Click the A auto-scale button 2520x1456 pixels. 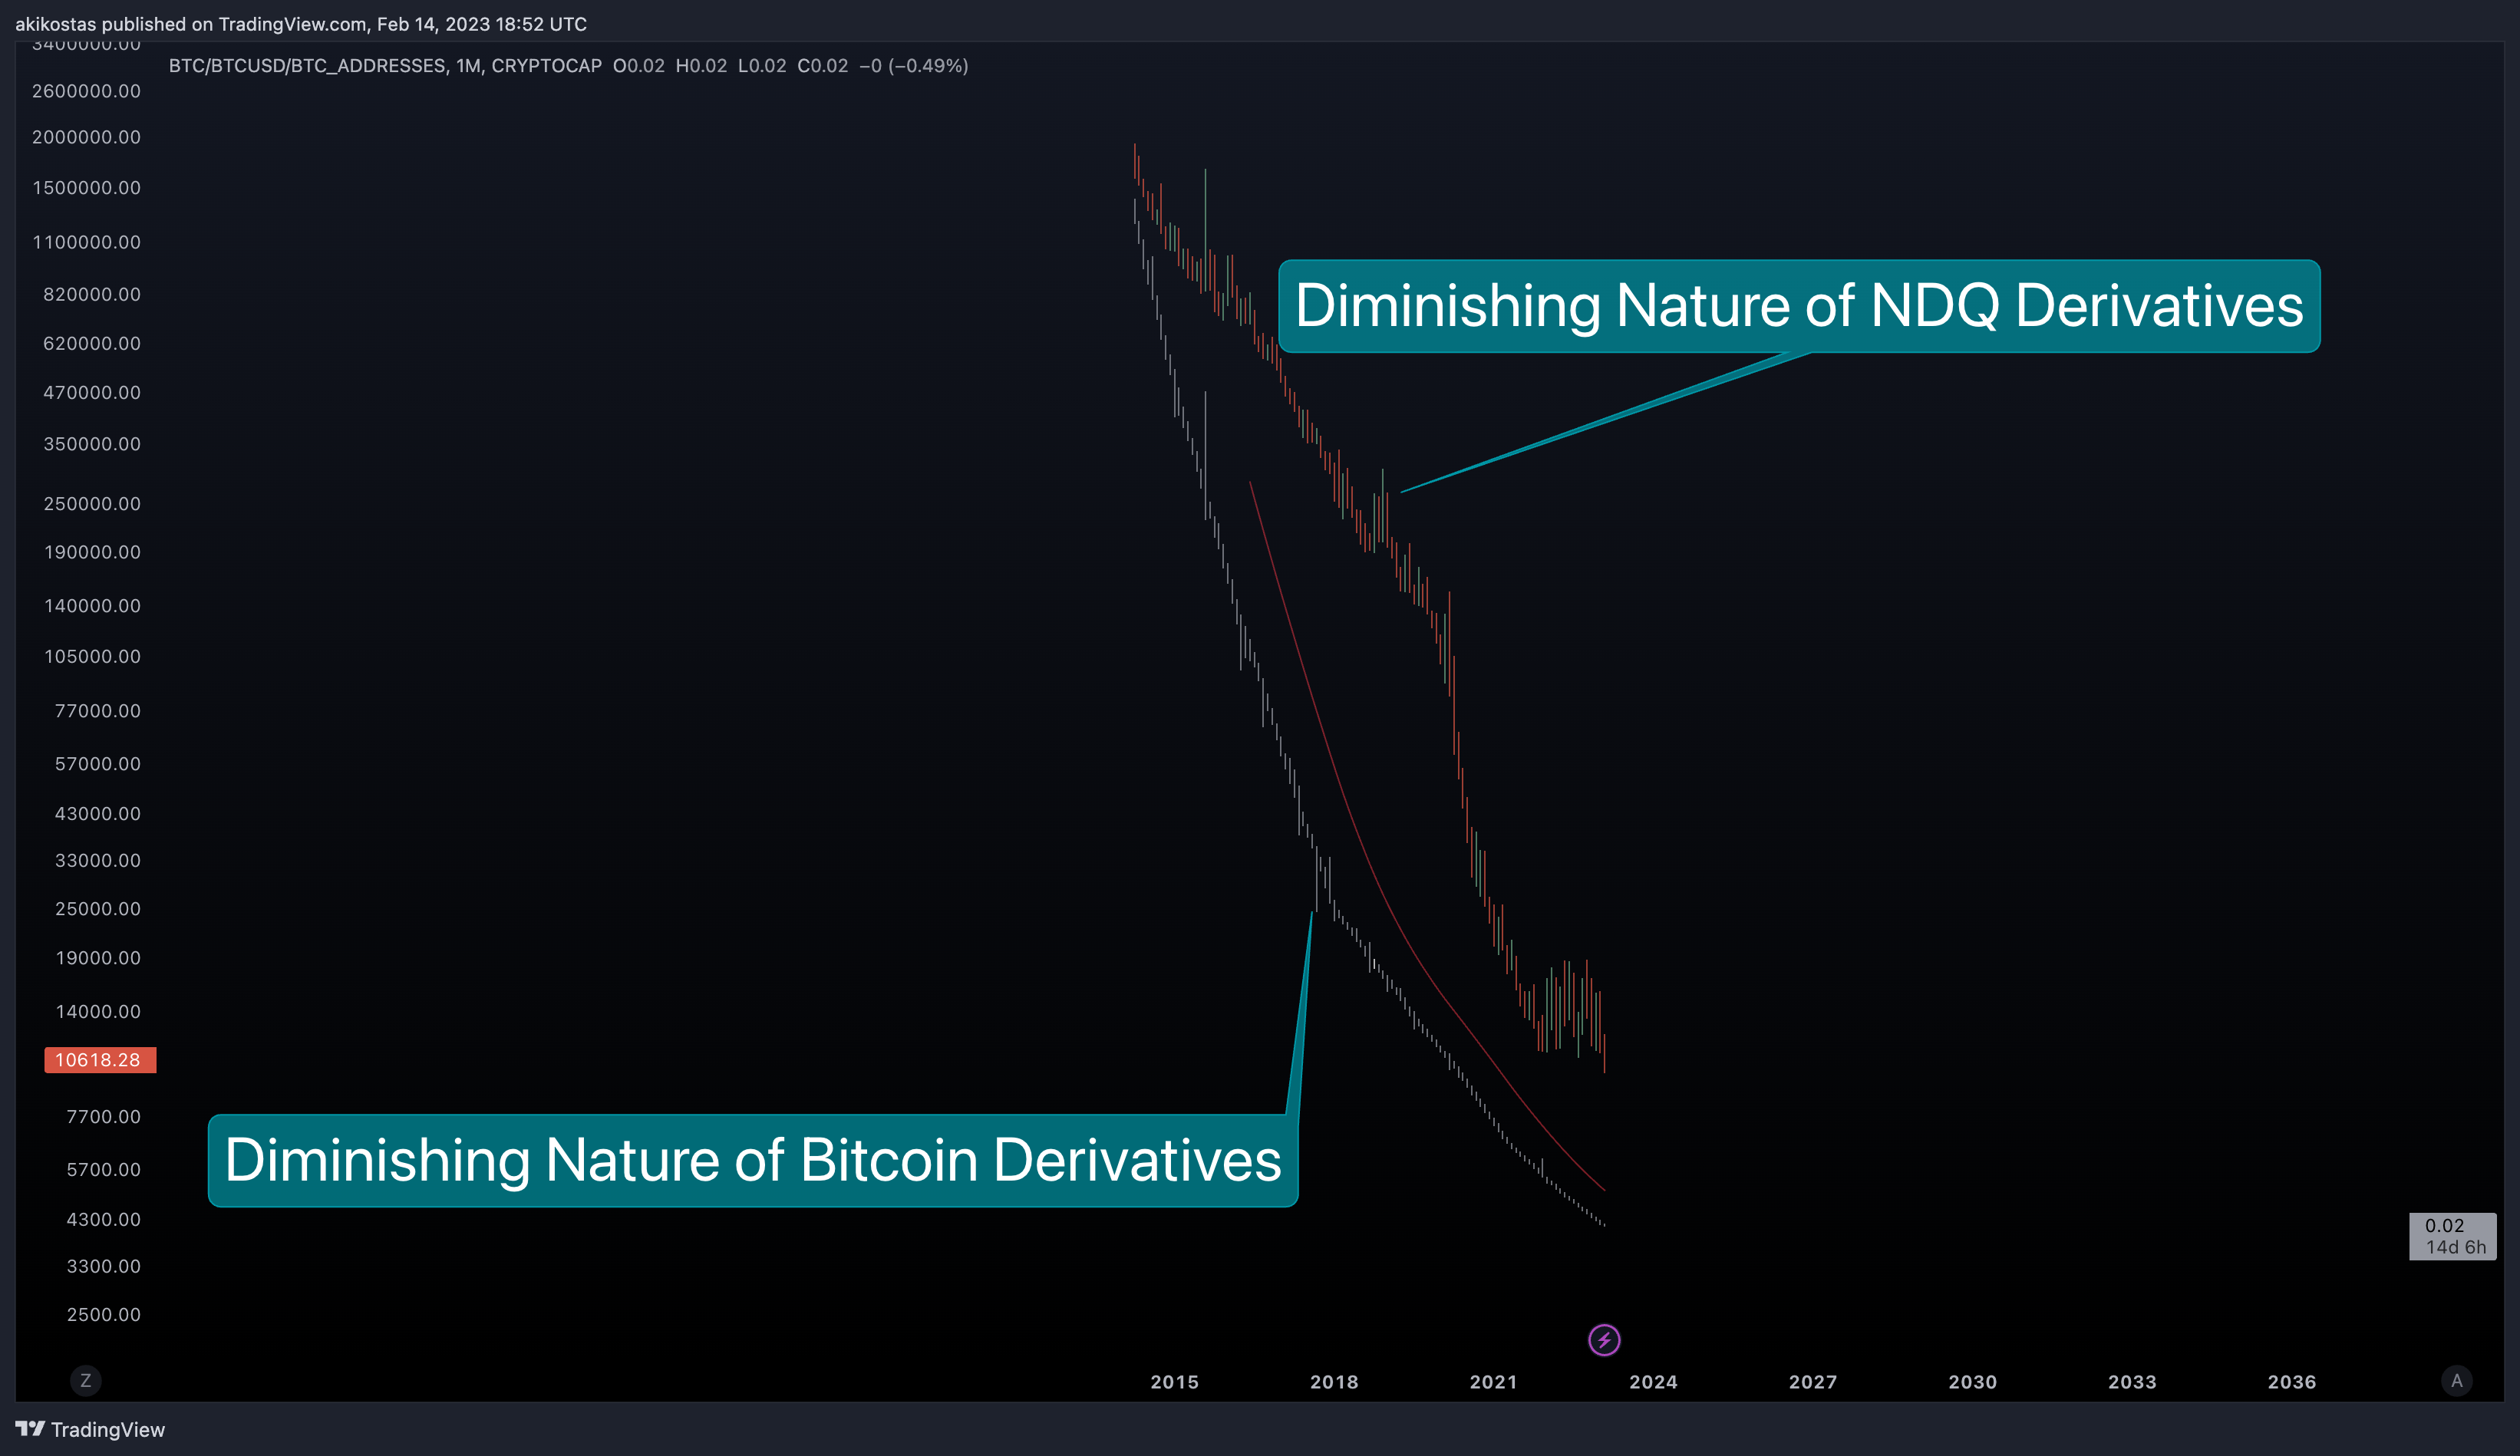pyautogui.click(x=2456, y=1381)
